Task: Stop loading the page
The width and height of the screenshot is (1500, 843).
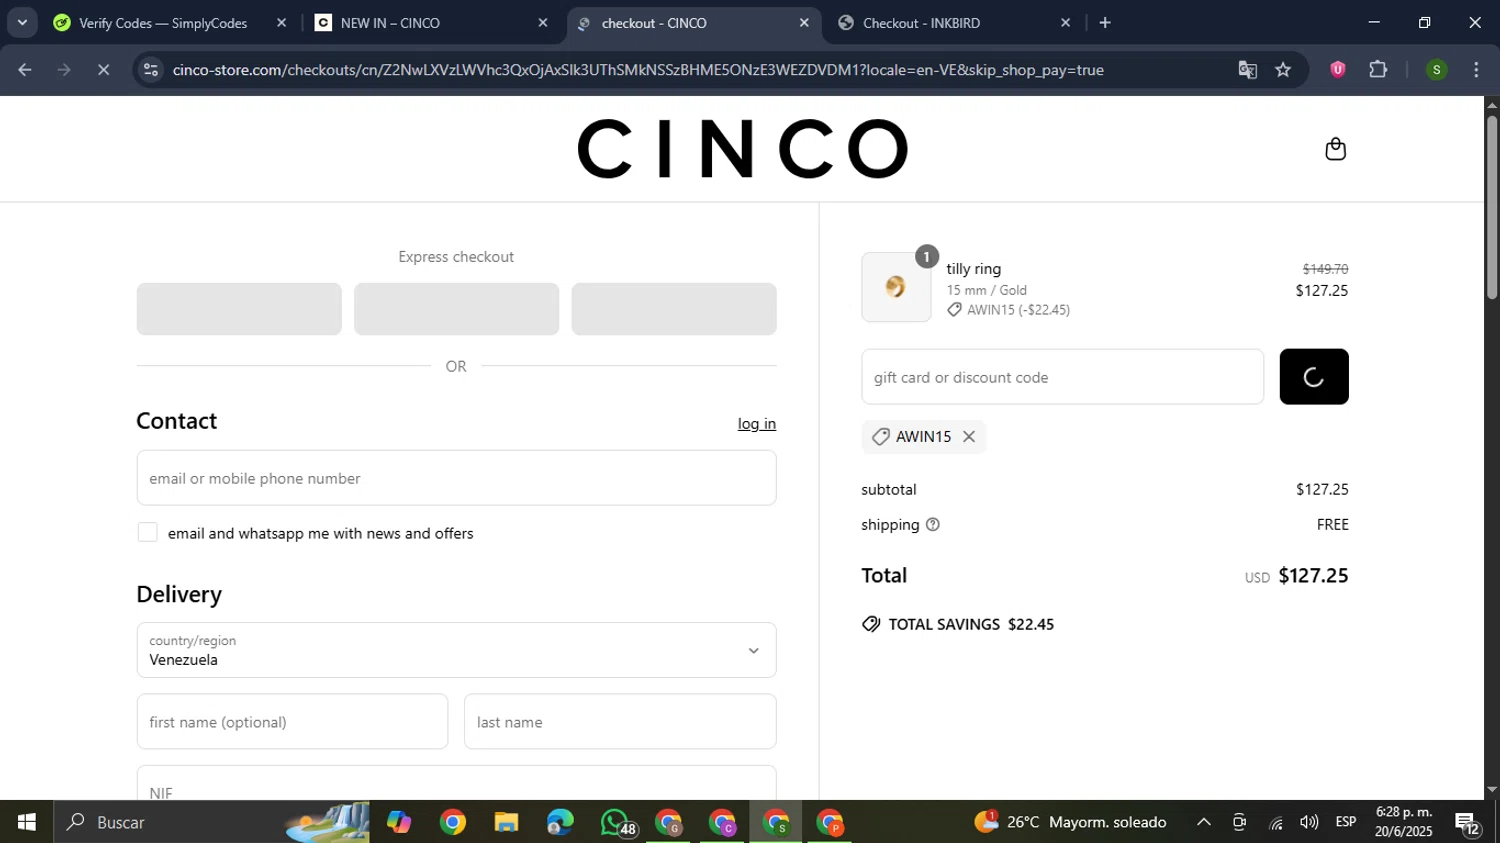Action: (x=103, y=70)
